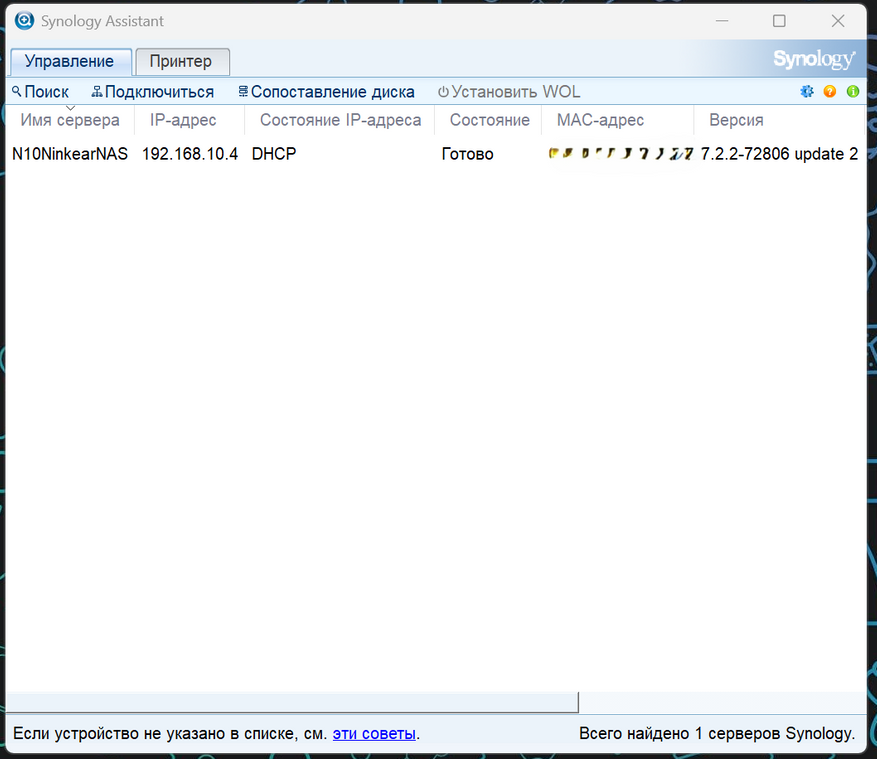Open the green info icon
Image resolution: width=877 pixels, height=759 pixels.
click(x=852, y=91)
